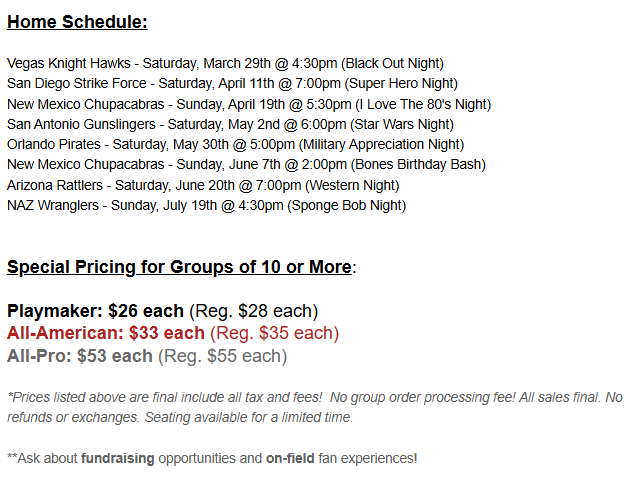630x478 pixels.
Task: Click the prices disclaimer about tax and fees
Action: [165, 397]
